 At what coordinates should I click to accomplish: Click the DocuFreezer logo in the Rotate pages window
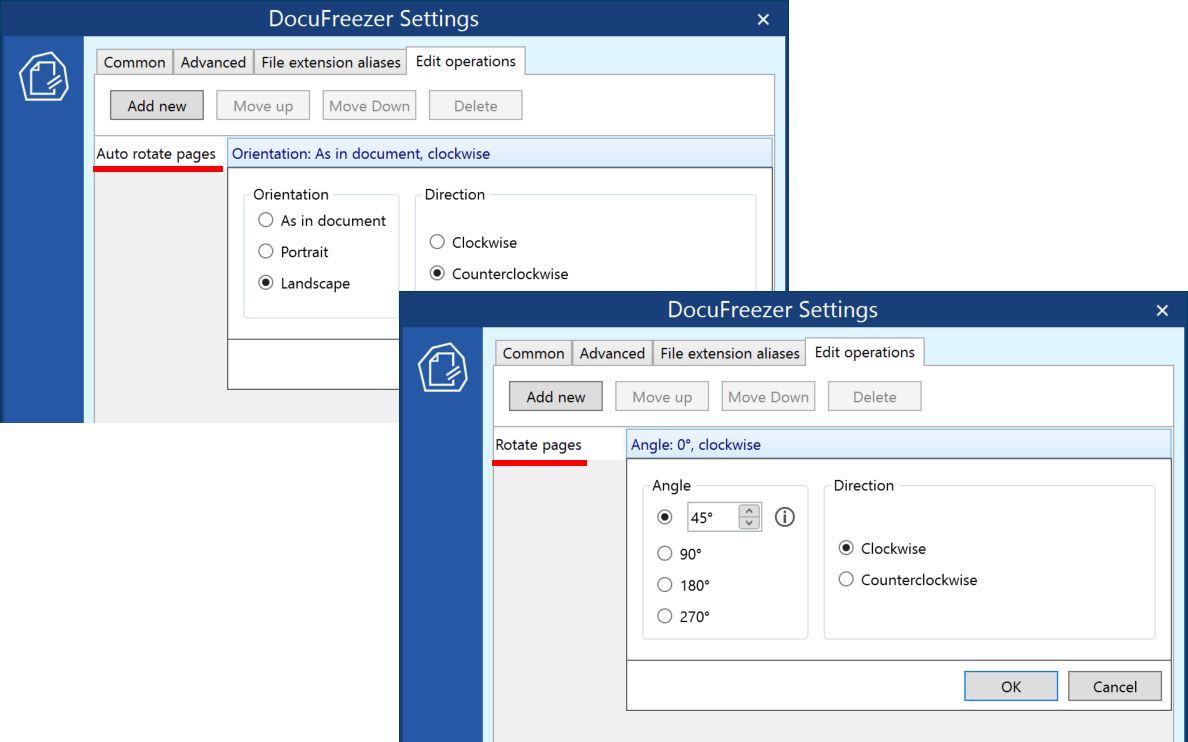(442, 368)
